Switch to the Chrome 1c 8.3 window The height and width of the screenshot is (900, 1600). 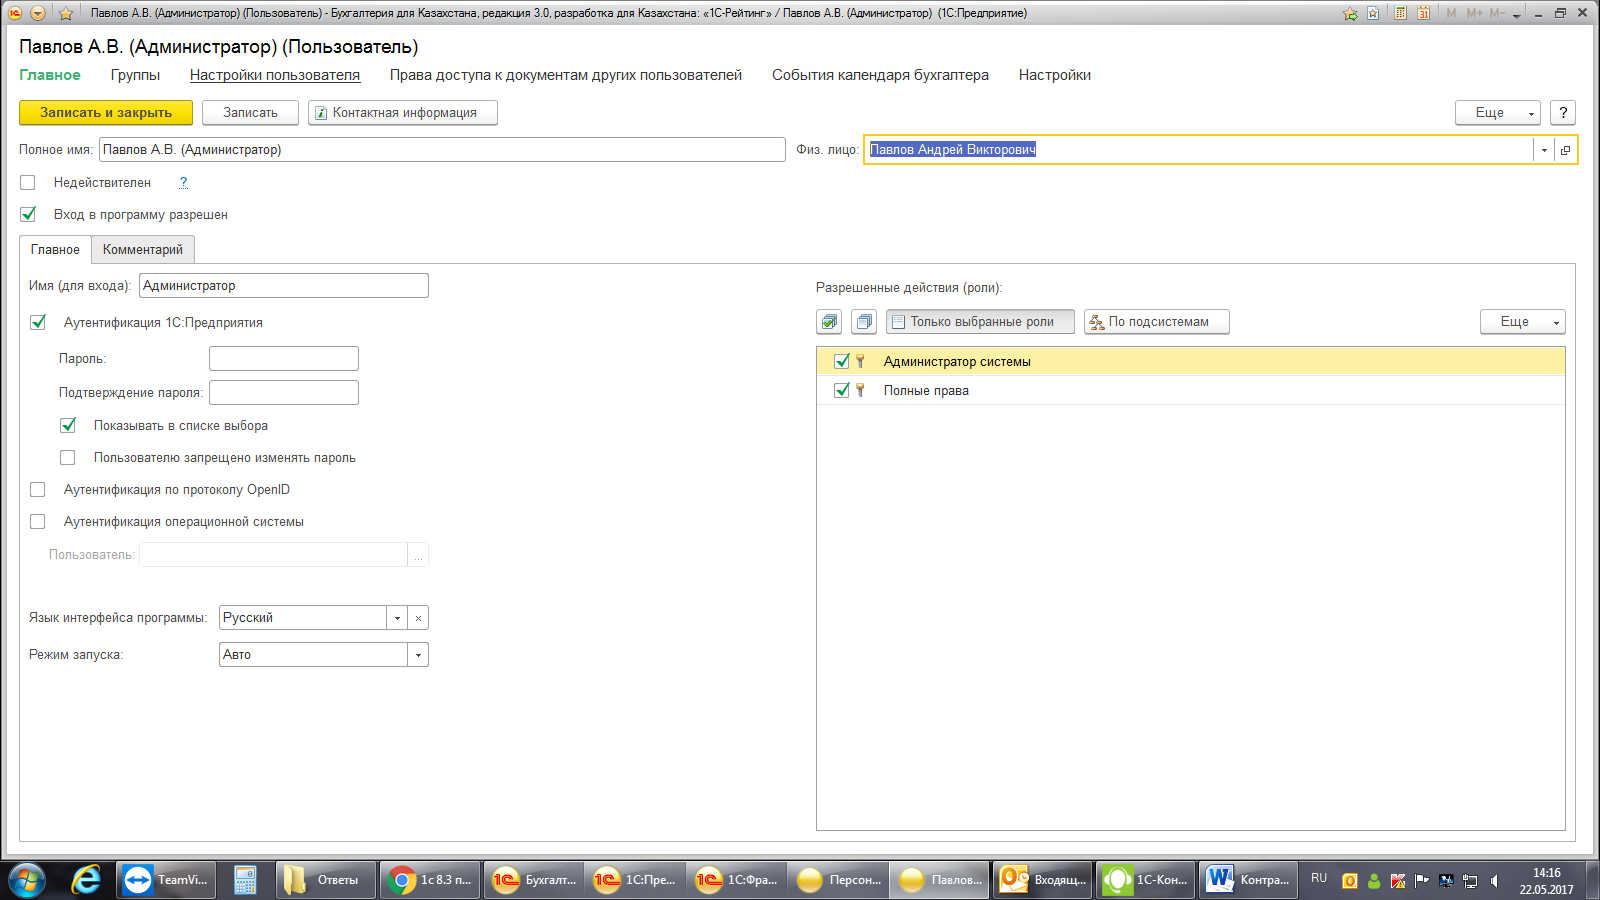(x=430, y=880)
